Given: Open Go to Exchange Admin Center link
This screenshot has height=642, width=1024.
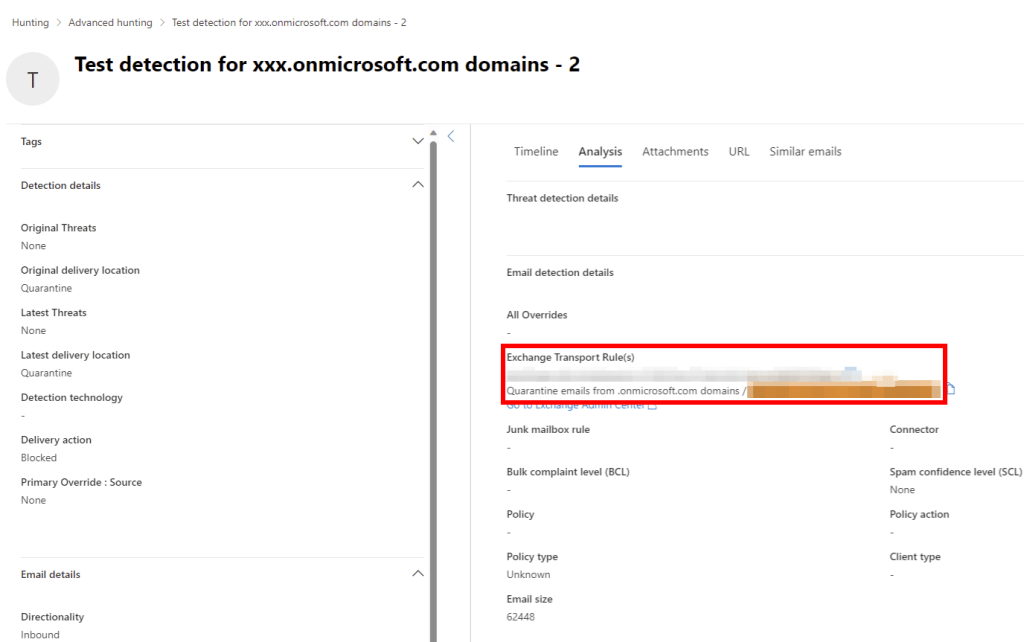Looking at the screenshot, I should pos(575,406).
